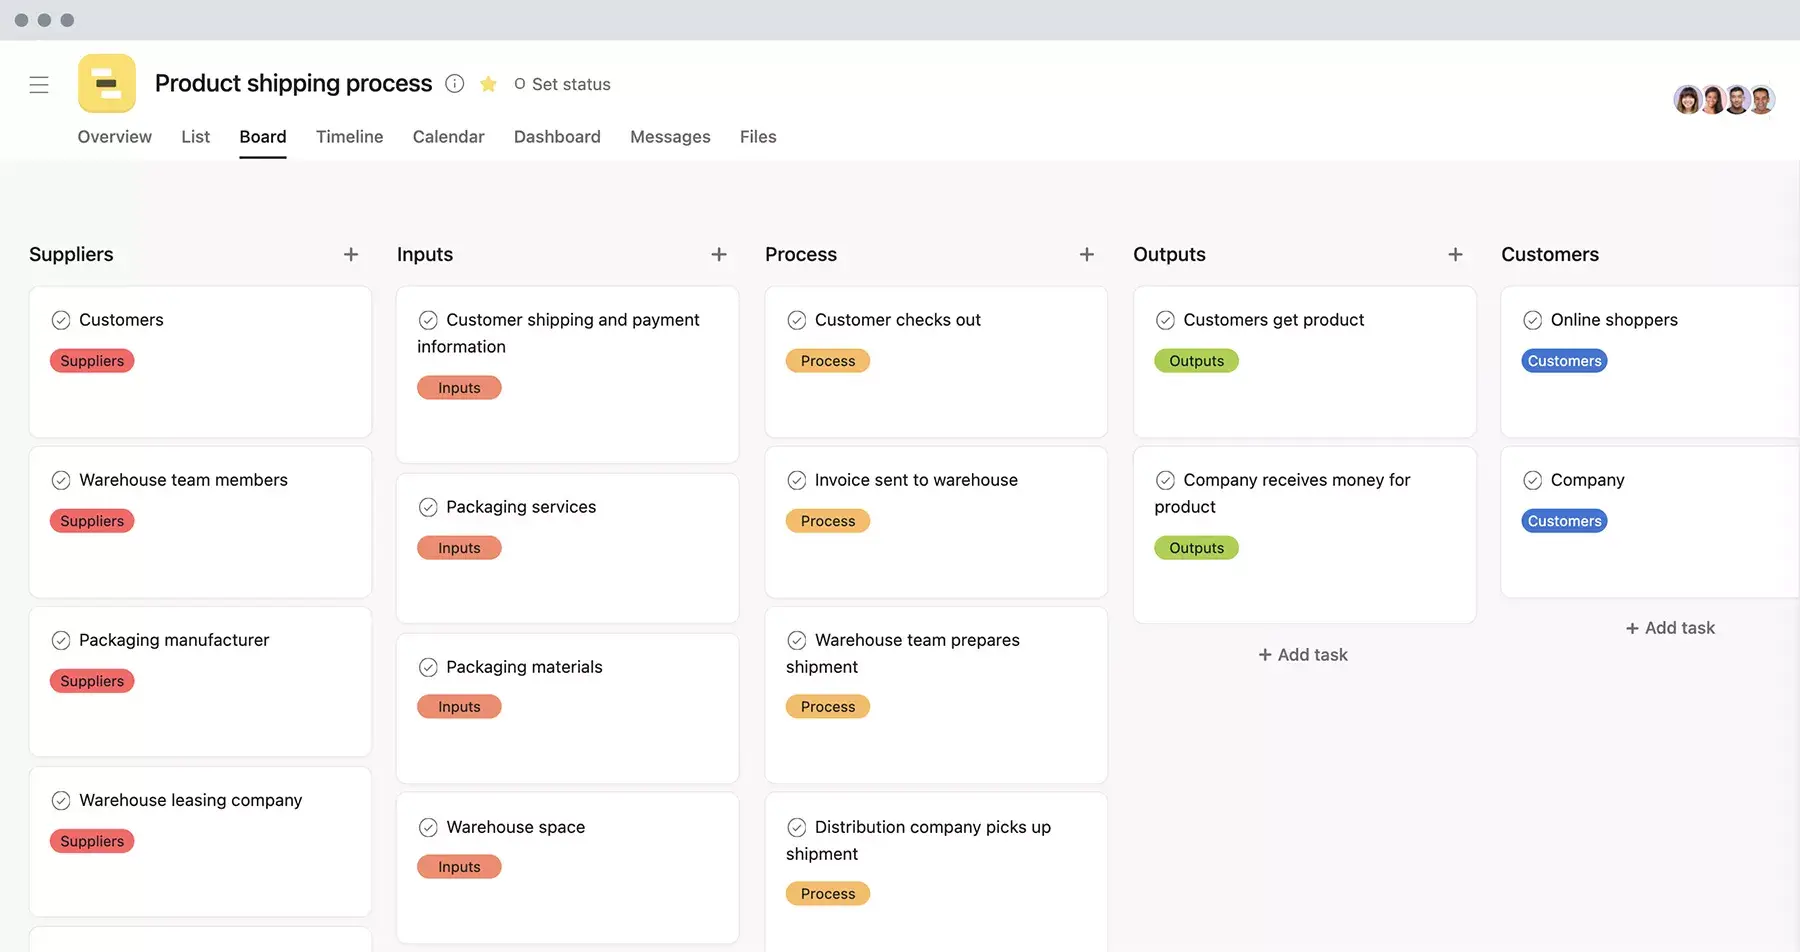The width and height of the screenshot is (1800, 952).
Task: Click the Process column heading
Action: pyautogui.click(x=801, y=254)
